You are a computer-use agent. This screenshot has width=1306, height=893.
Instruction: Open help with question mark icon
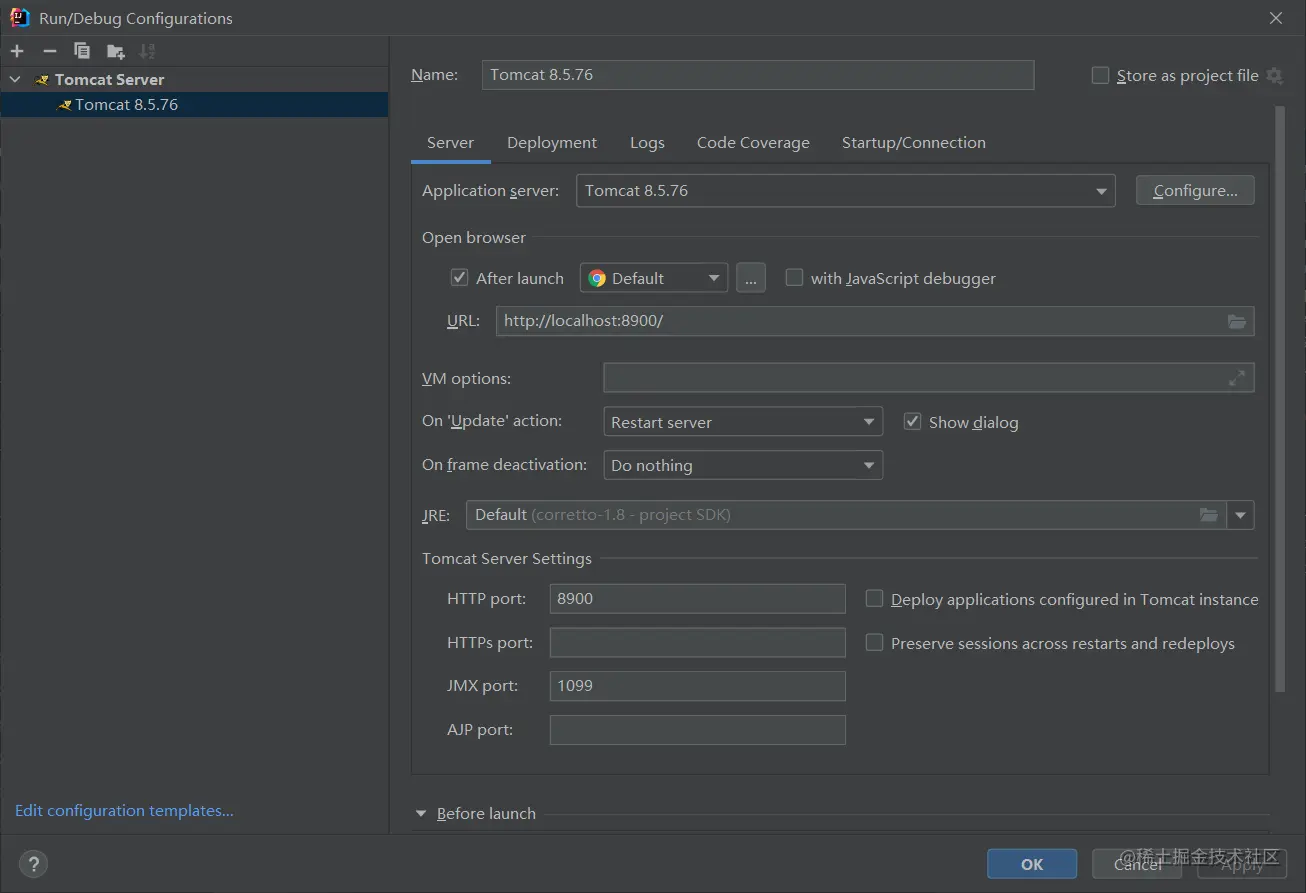point(33,864)
